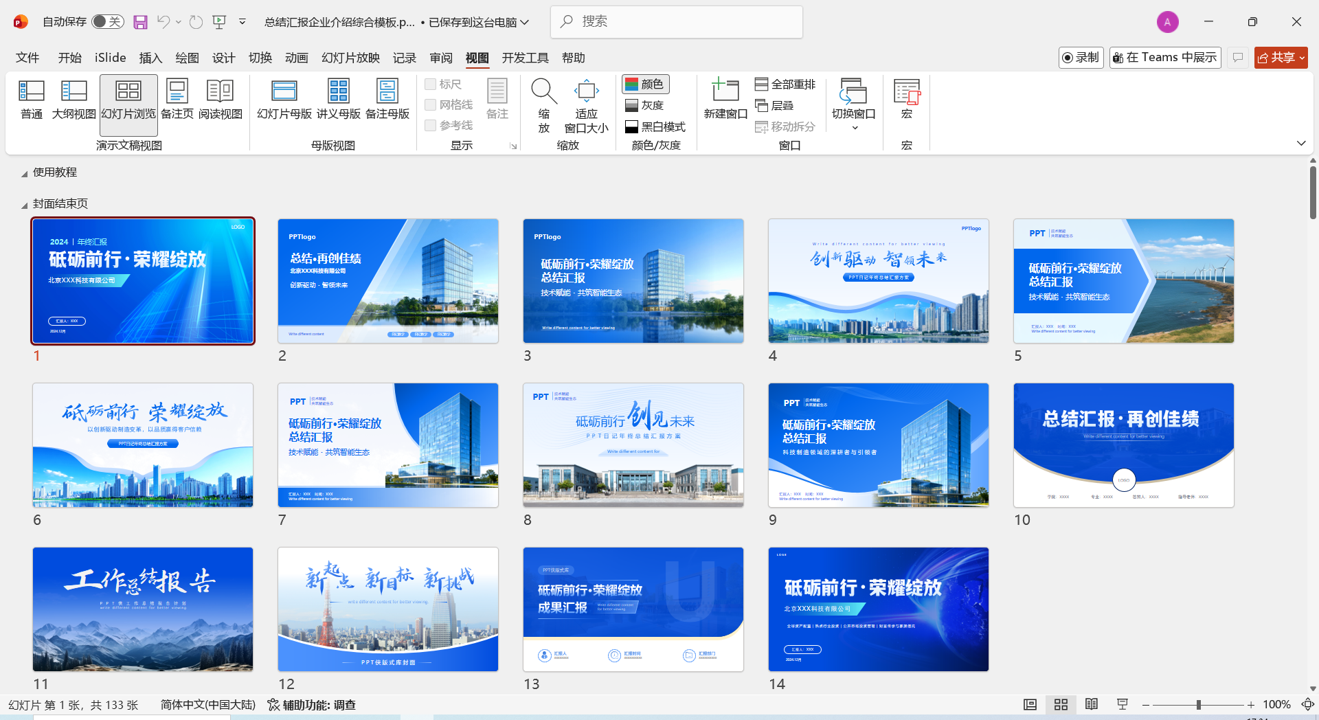Select slide 12 thumbnail
Screen dimensions: 1319x720
click(x=388, y=609)
